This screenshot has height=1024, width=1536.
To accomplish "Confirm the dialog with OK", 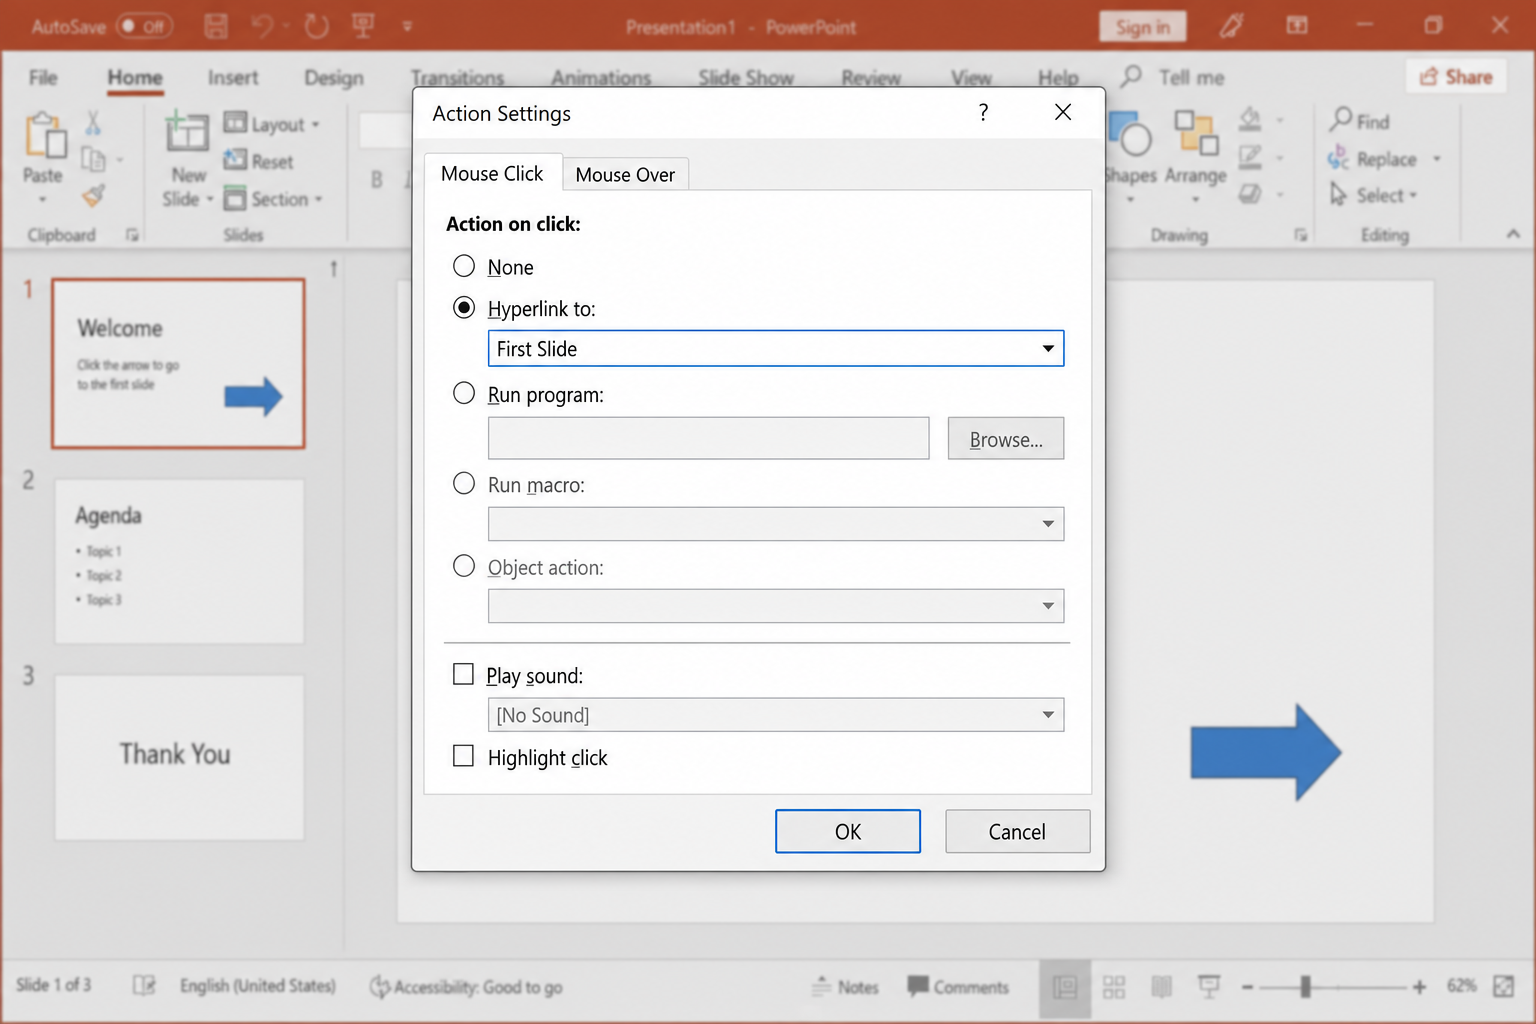I will (x=848, y=831).
